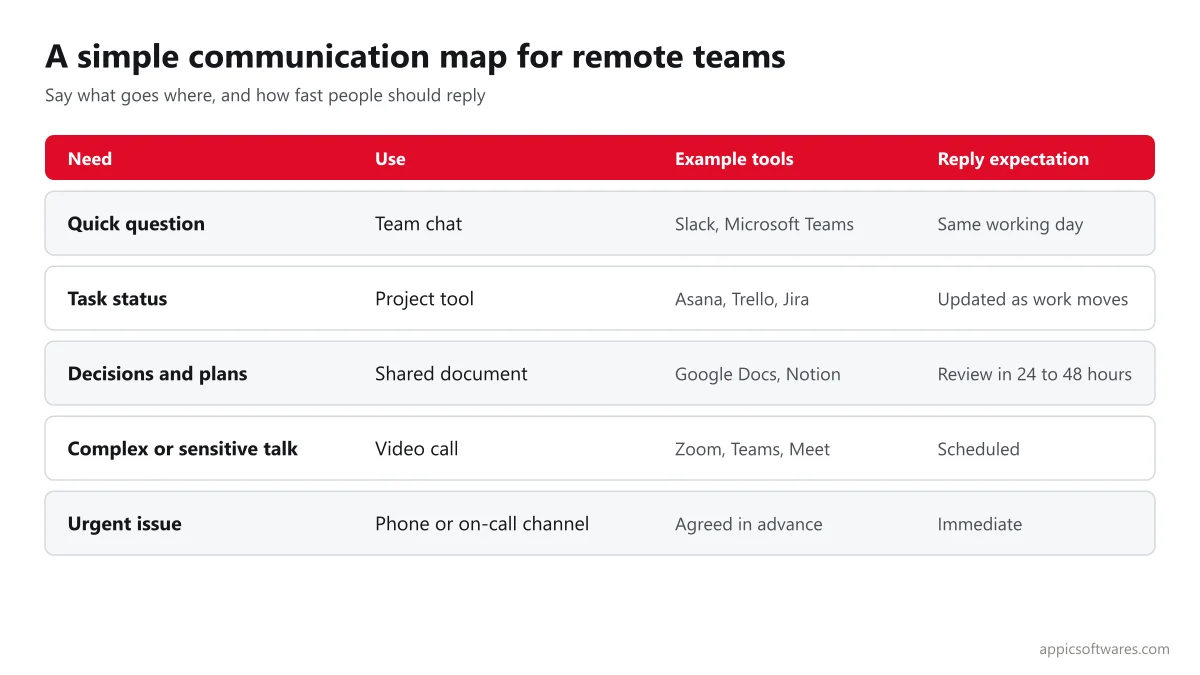Click the 'Need' column header

[x=90, y=159]
